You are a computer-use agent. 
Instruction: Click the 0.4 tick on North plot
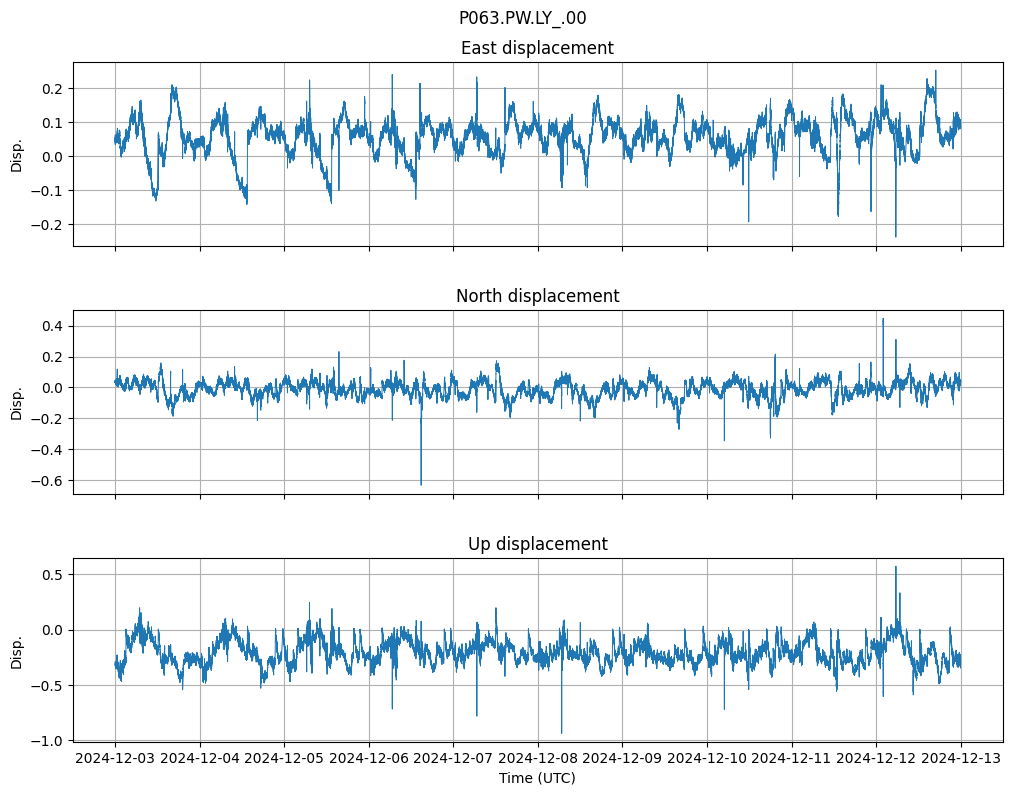(52, 326)
